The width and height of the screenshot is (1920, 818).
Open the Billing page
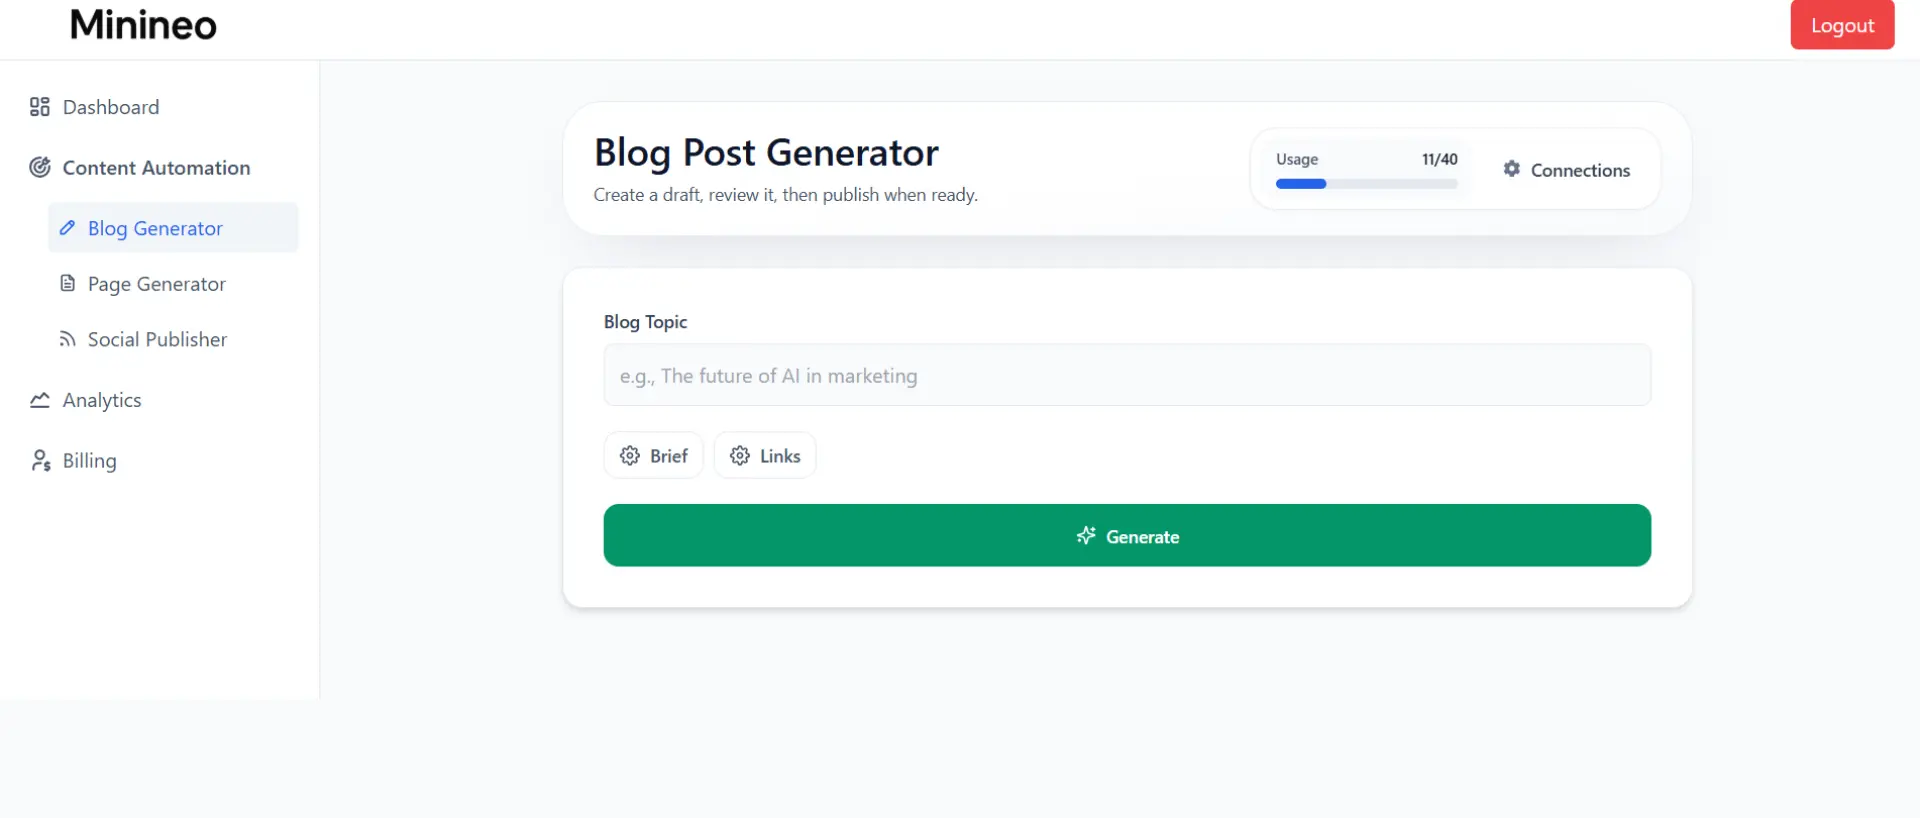pyautogui.click(x=89, y=461)
